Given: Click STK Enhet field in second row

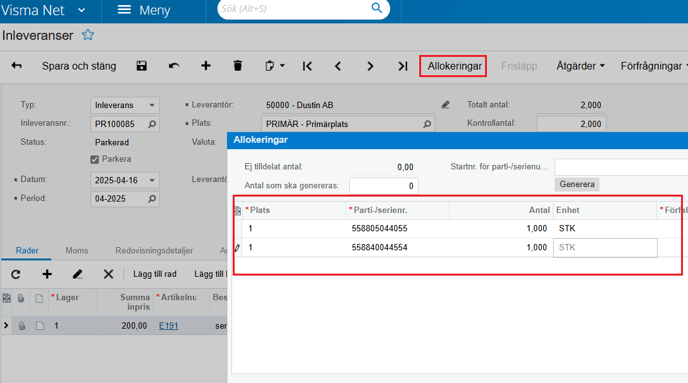Looking at the screenshot, I should [x=605, y=248].
